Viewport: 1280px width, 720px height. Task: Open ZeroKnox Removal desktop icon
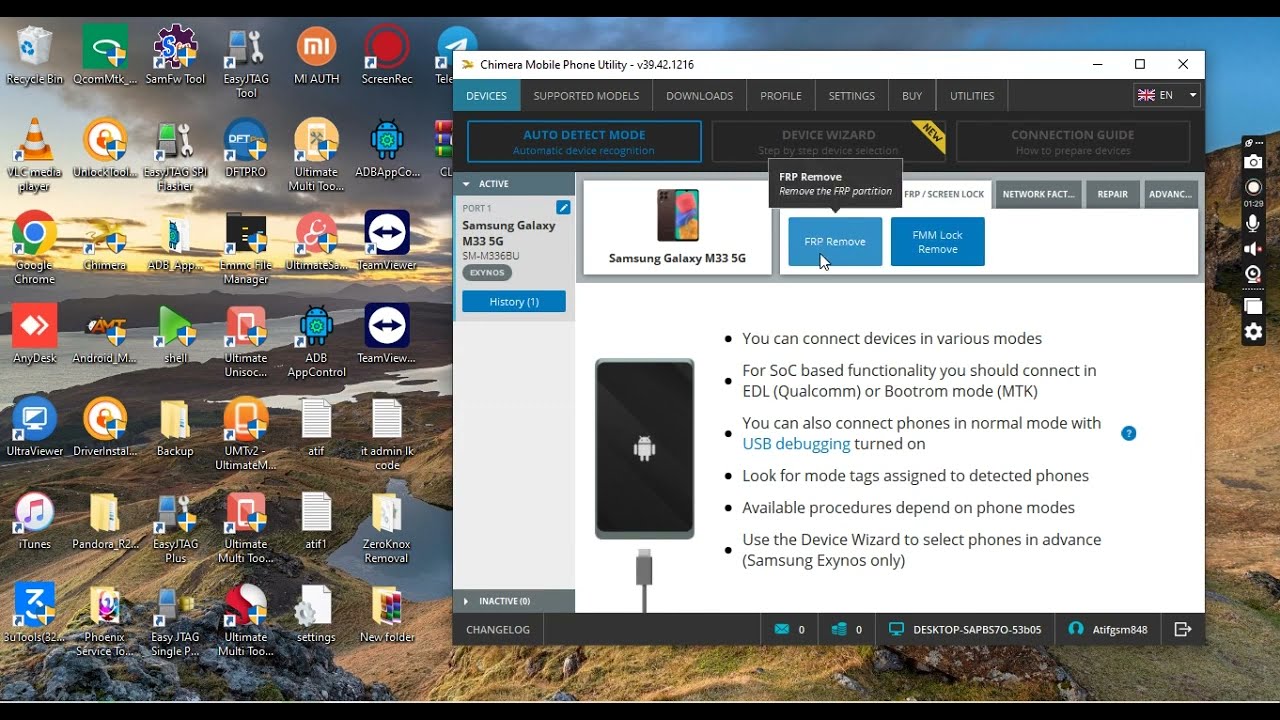coord(386,527)
